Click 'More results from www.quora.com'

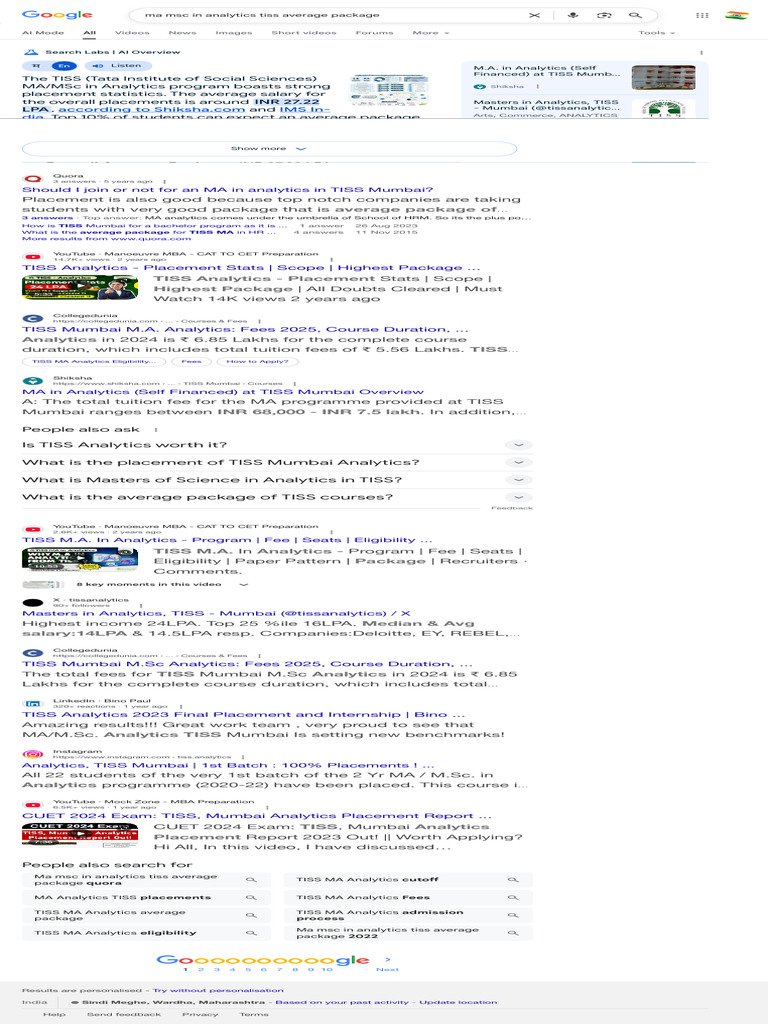point(106,238)
